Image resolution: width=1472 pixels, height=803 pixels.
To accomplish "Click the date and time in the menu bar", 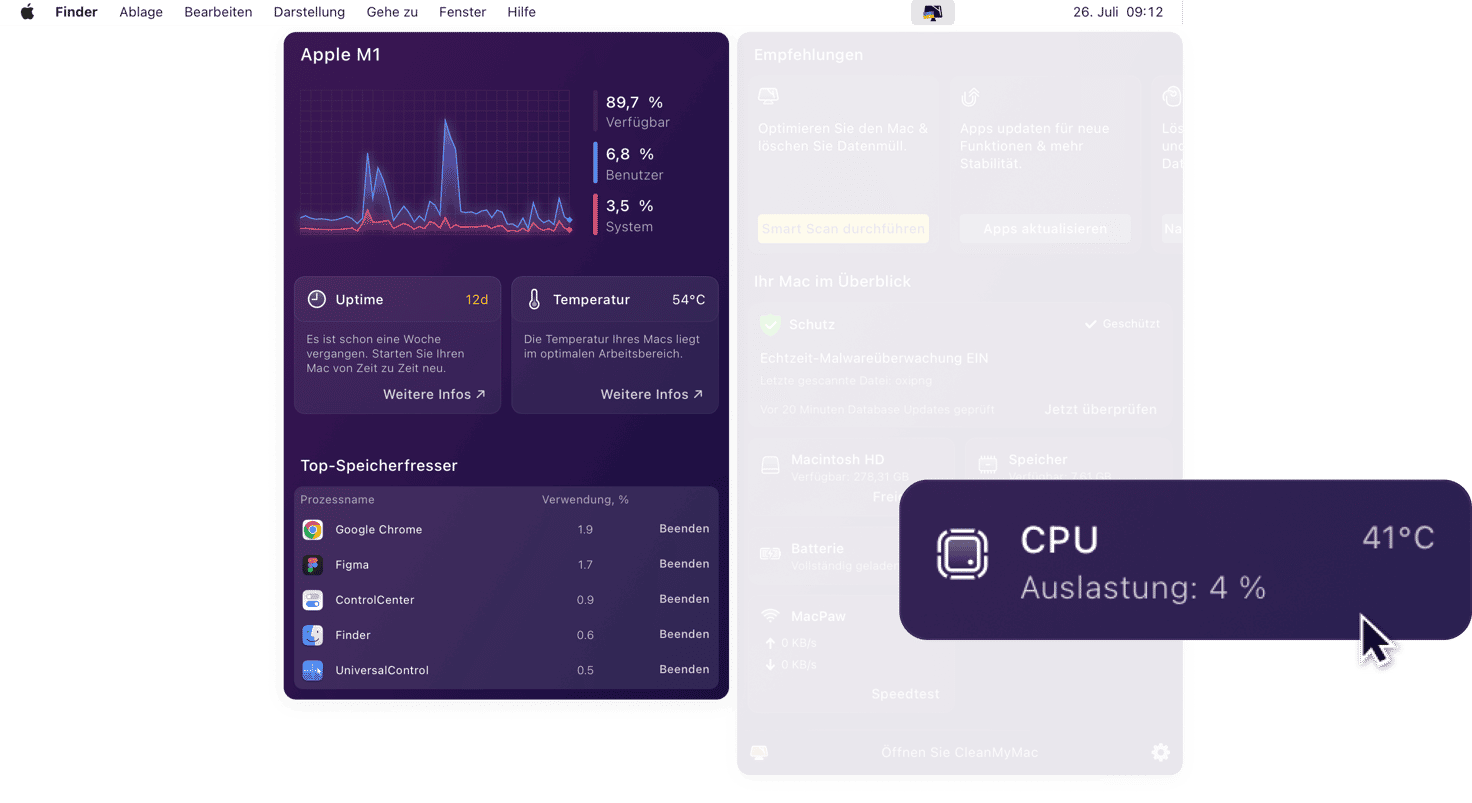I will coord(1118,12).
